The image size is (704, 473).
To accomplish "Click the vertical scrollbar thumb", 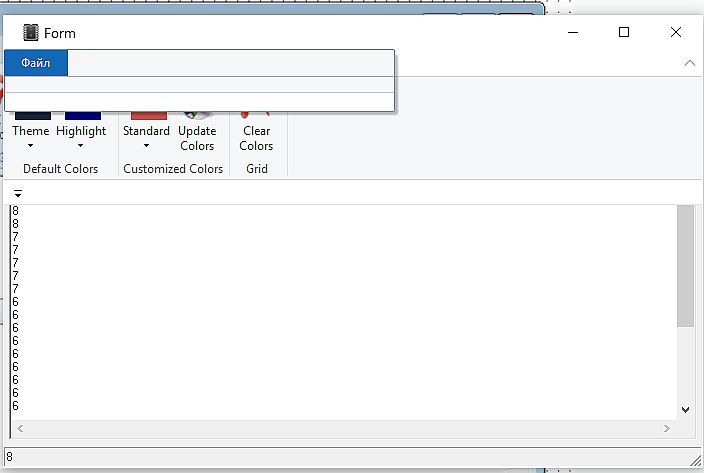I will pos(685,265).
